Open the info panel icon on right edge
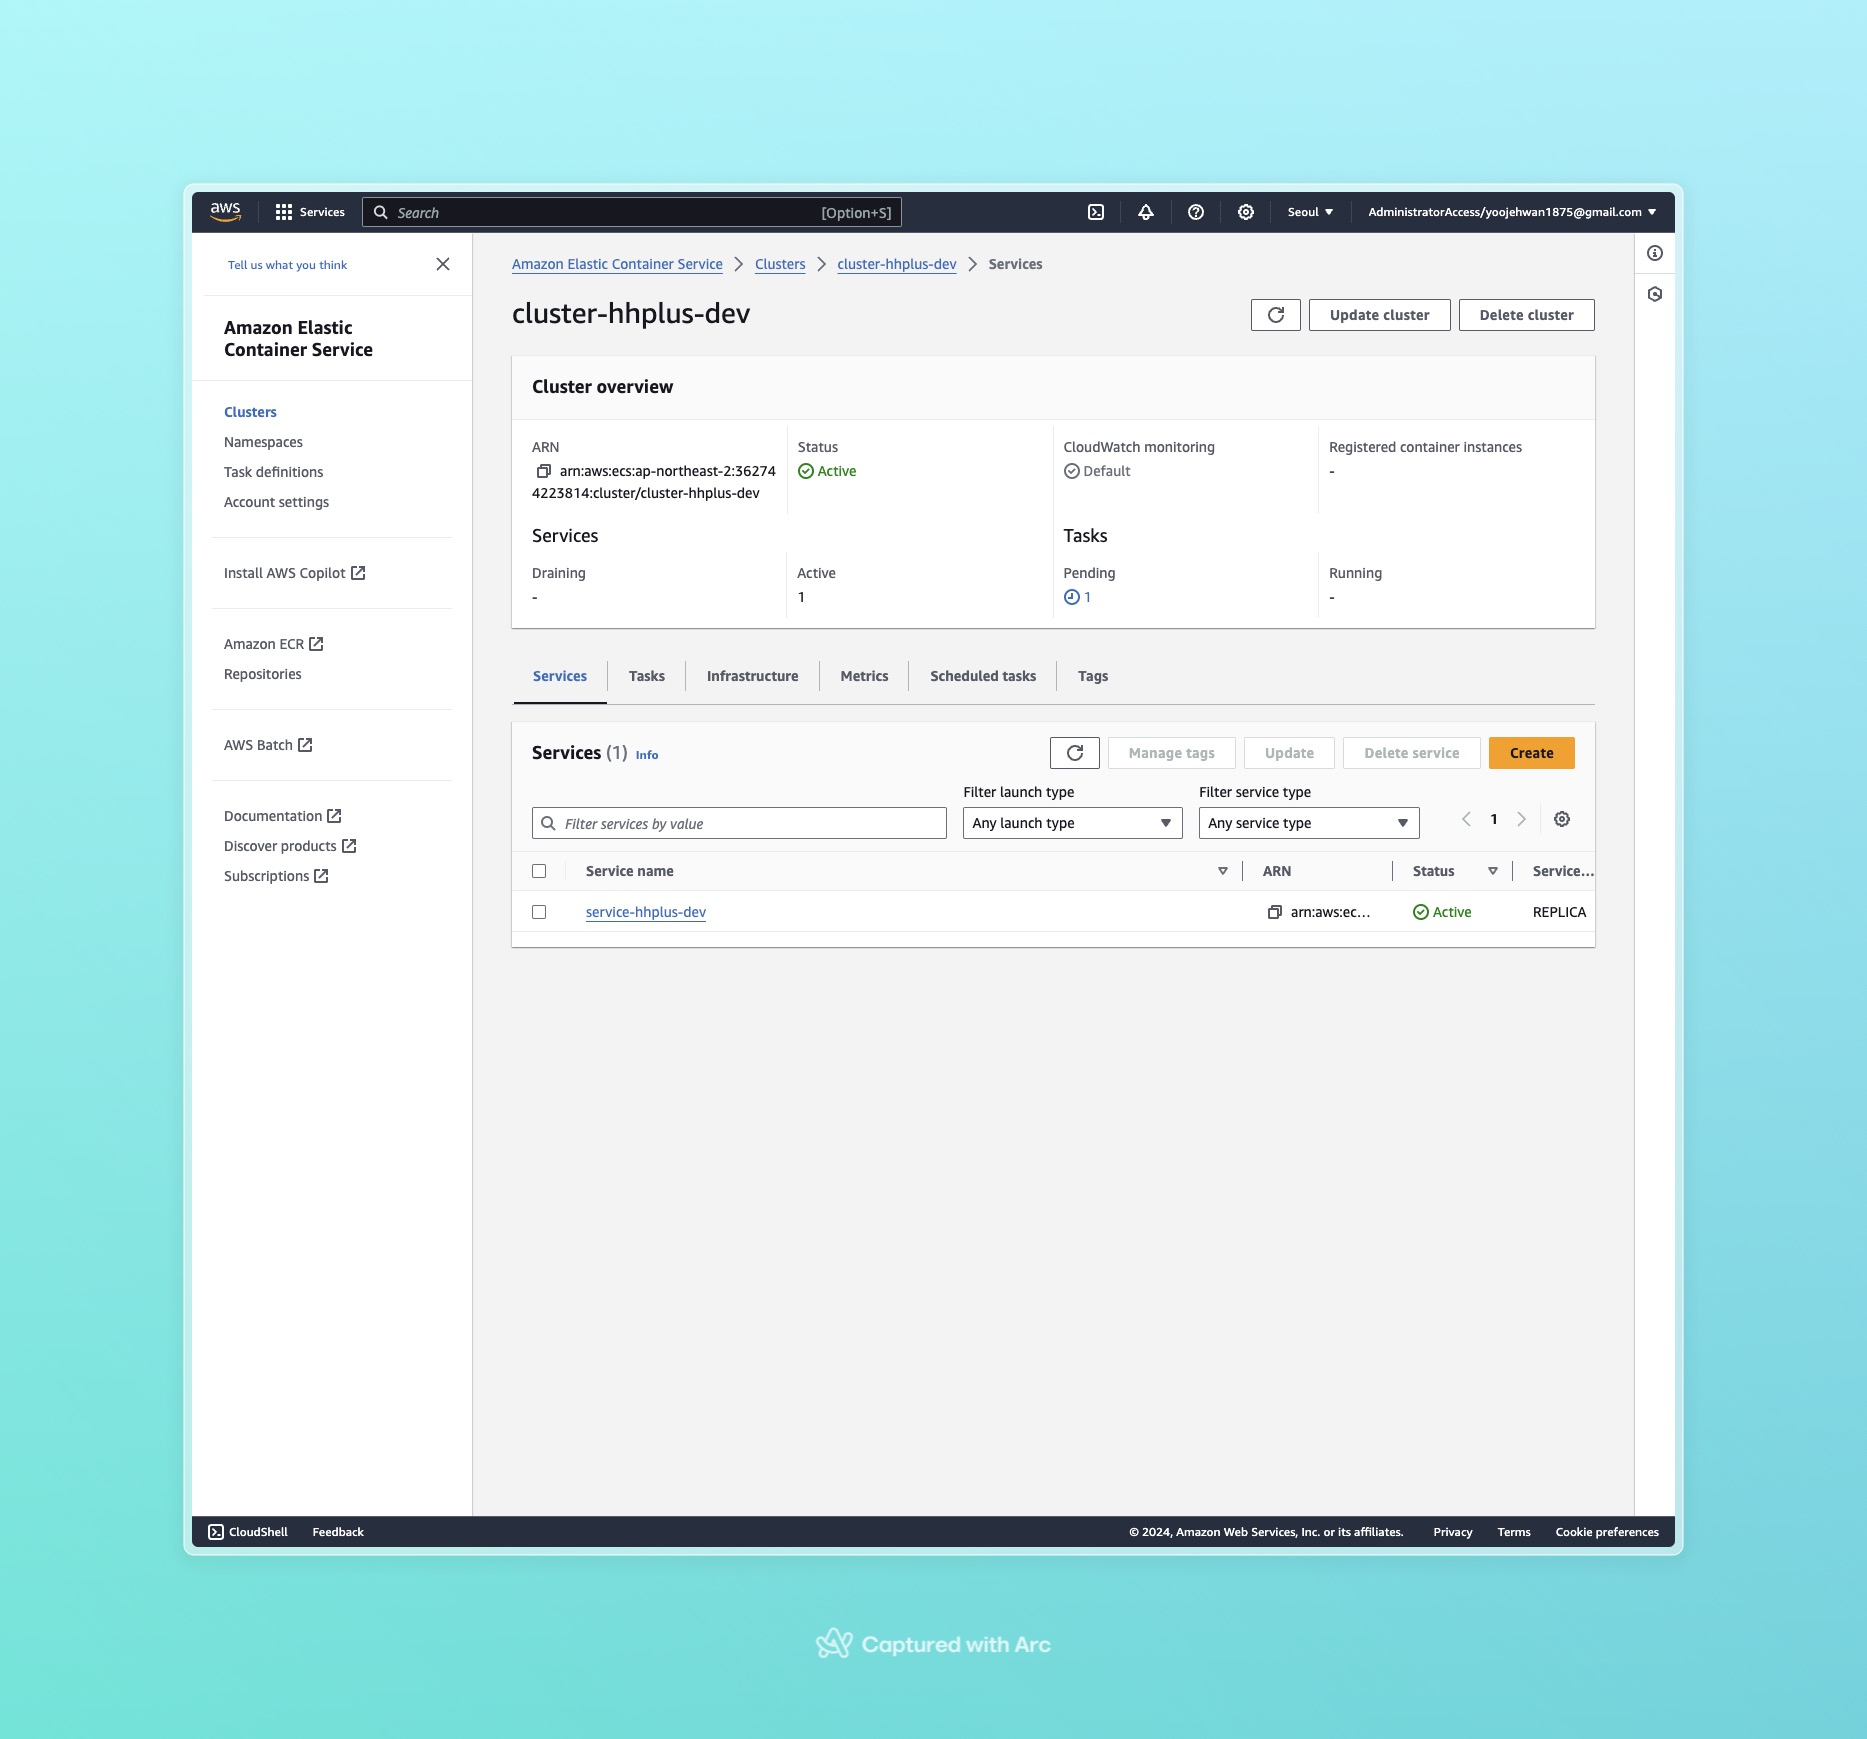This screenshot has height=1739, width=1867. click(1655, 253)
